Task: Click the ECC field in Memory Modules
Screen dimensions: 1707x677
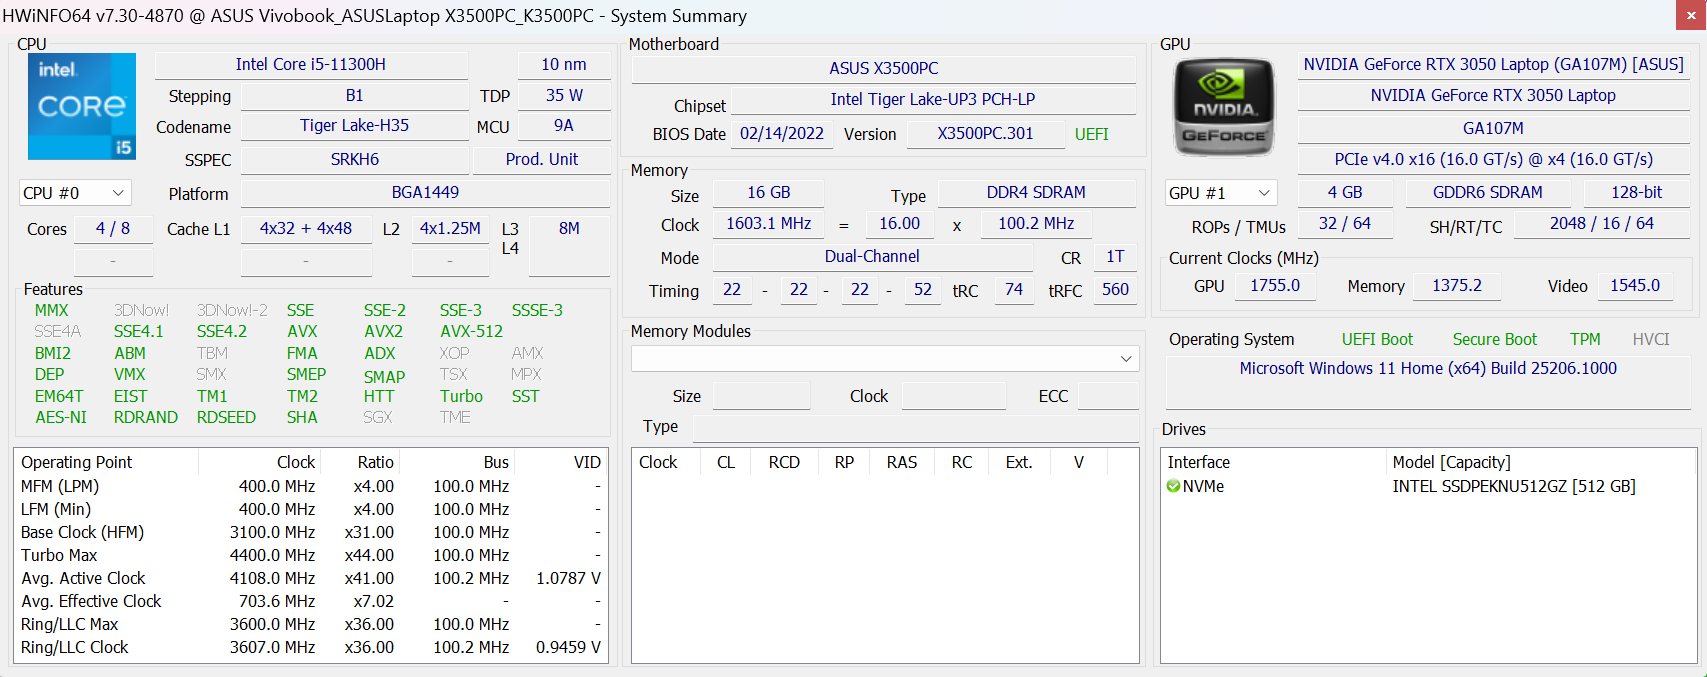Action: [1108, 396]
